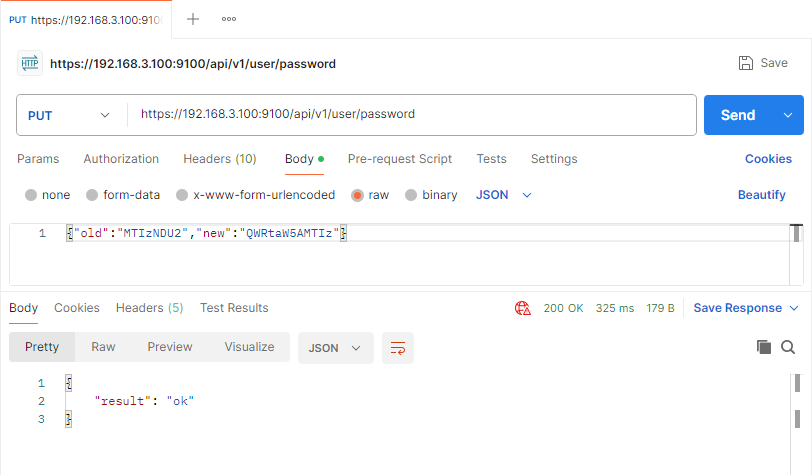Copy response body with copy icon
This screenshot has width=812, height=475.
click(x=764, y=347)
